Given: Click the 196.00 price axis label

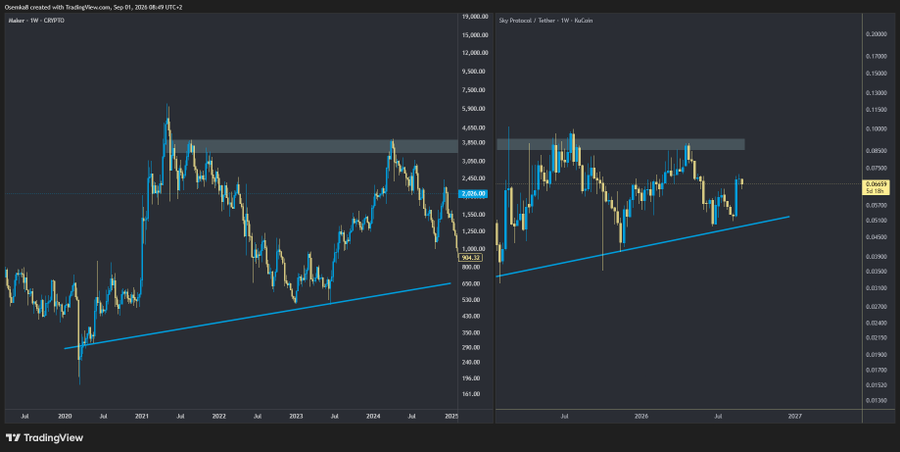Looking at the screenshot, I should coord(471,378).
